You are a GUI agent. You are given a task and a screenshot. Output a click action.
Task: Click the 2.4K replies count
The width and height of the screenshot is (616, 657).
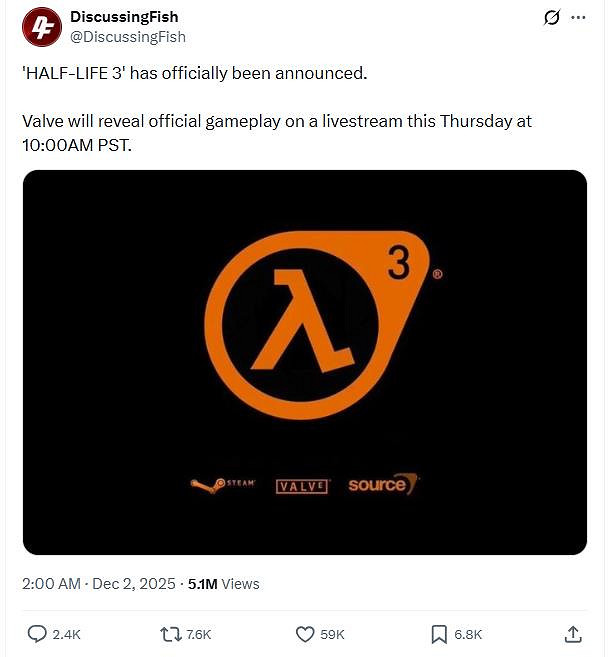(x=66, y=634)
